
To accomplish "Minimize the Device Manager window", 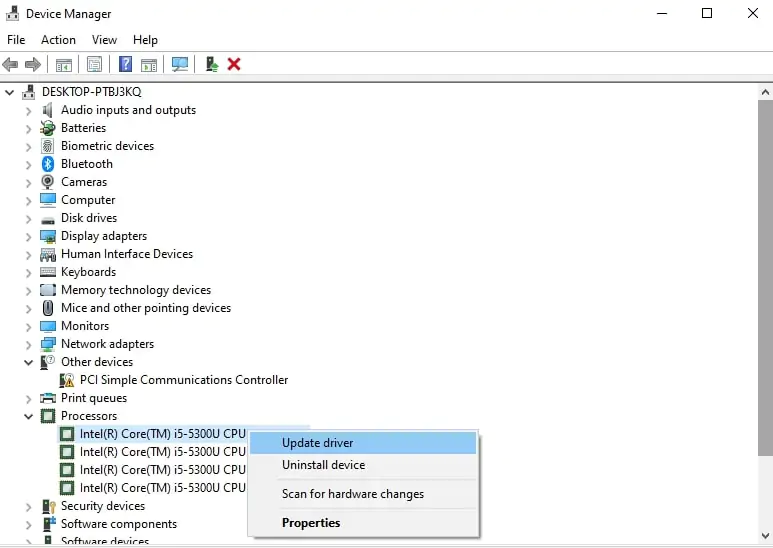I will tap(662, 13).
